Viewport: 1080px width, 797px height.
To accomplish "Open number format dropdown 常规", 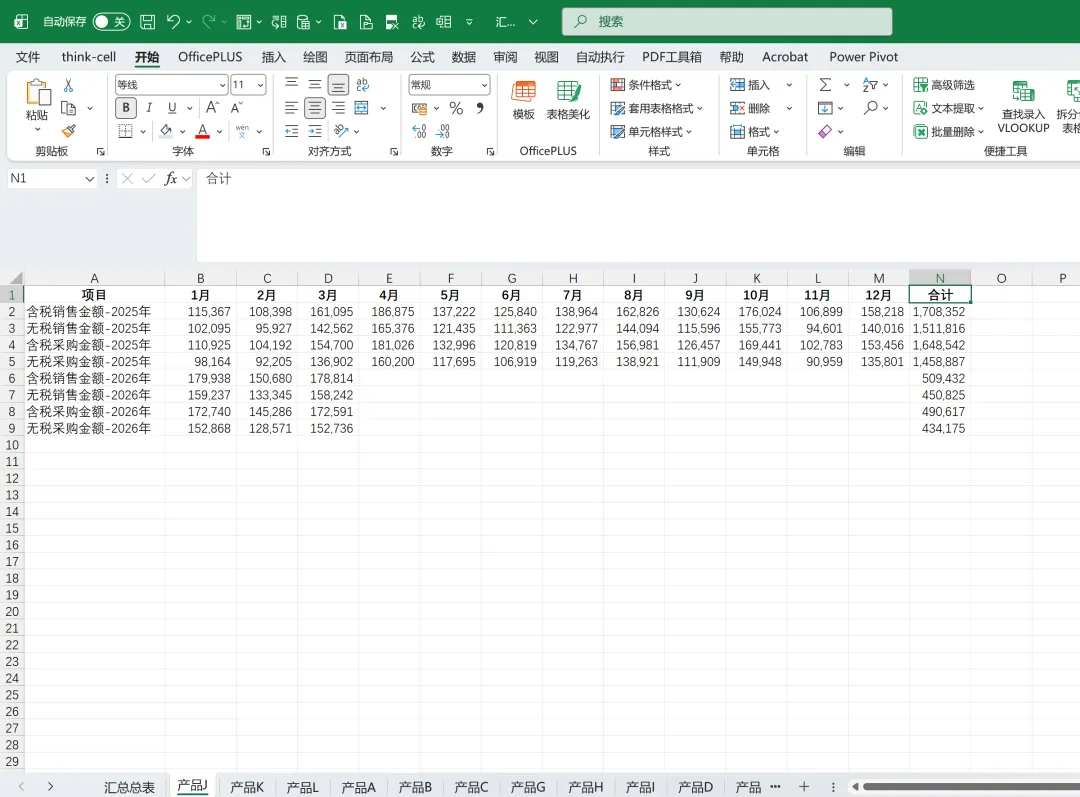I will point(484,85).
